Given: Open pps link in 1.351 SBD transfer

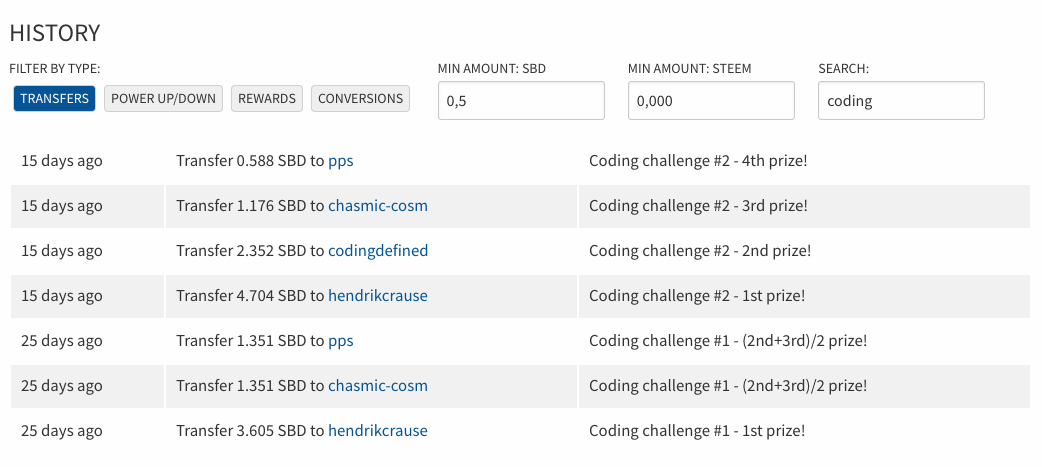Looking at the screenshot, I should click(x=341, y=341).
